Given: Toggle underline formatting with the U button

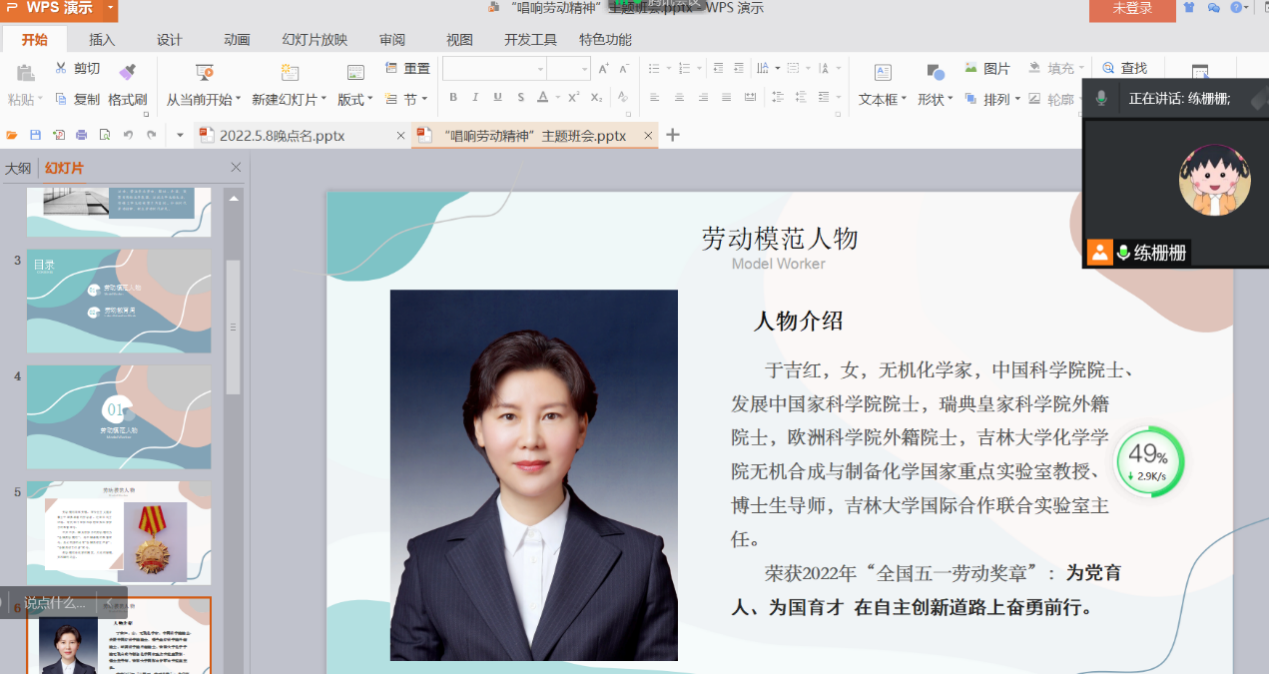Looking at the screenshot, I should click(497, 98).
